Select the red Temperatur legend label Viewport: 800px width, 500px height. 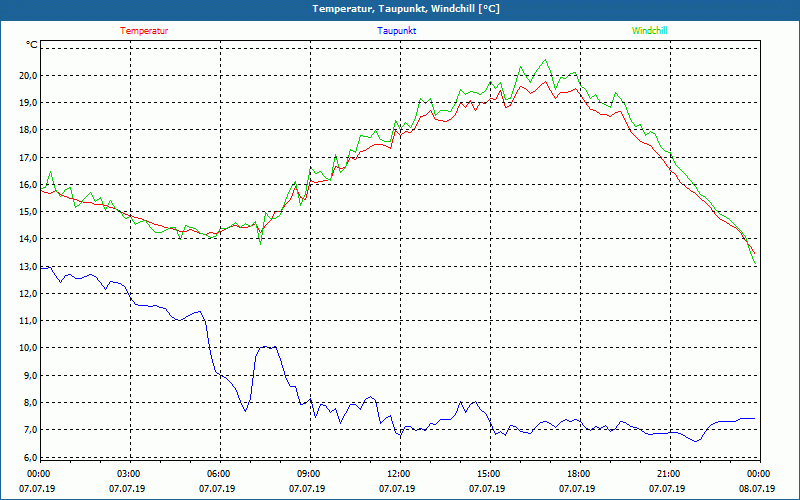(144, 31)
